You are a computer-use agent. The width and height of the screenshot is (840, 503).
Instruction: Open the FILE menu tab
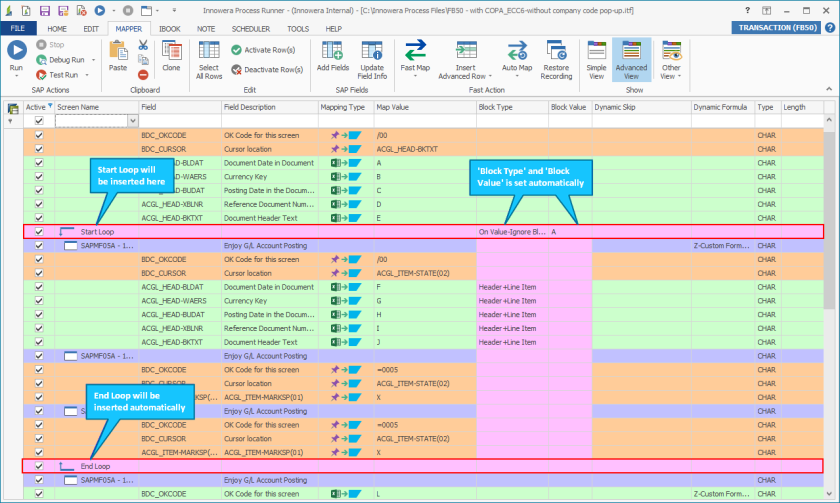point(18,29)
